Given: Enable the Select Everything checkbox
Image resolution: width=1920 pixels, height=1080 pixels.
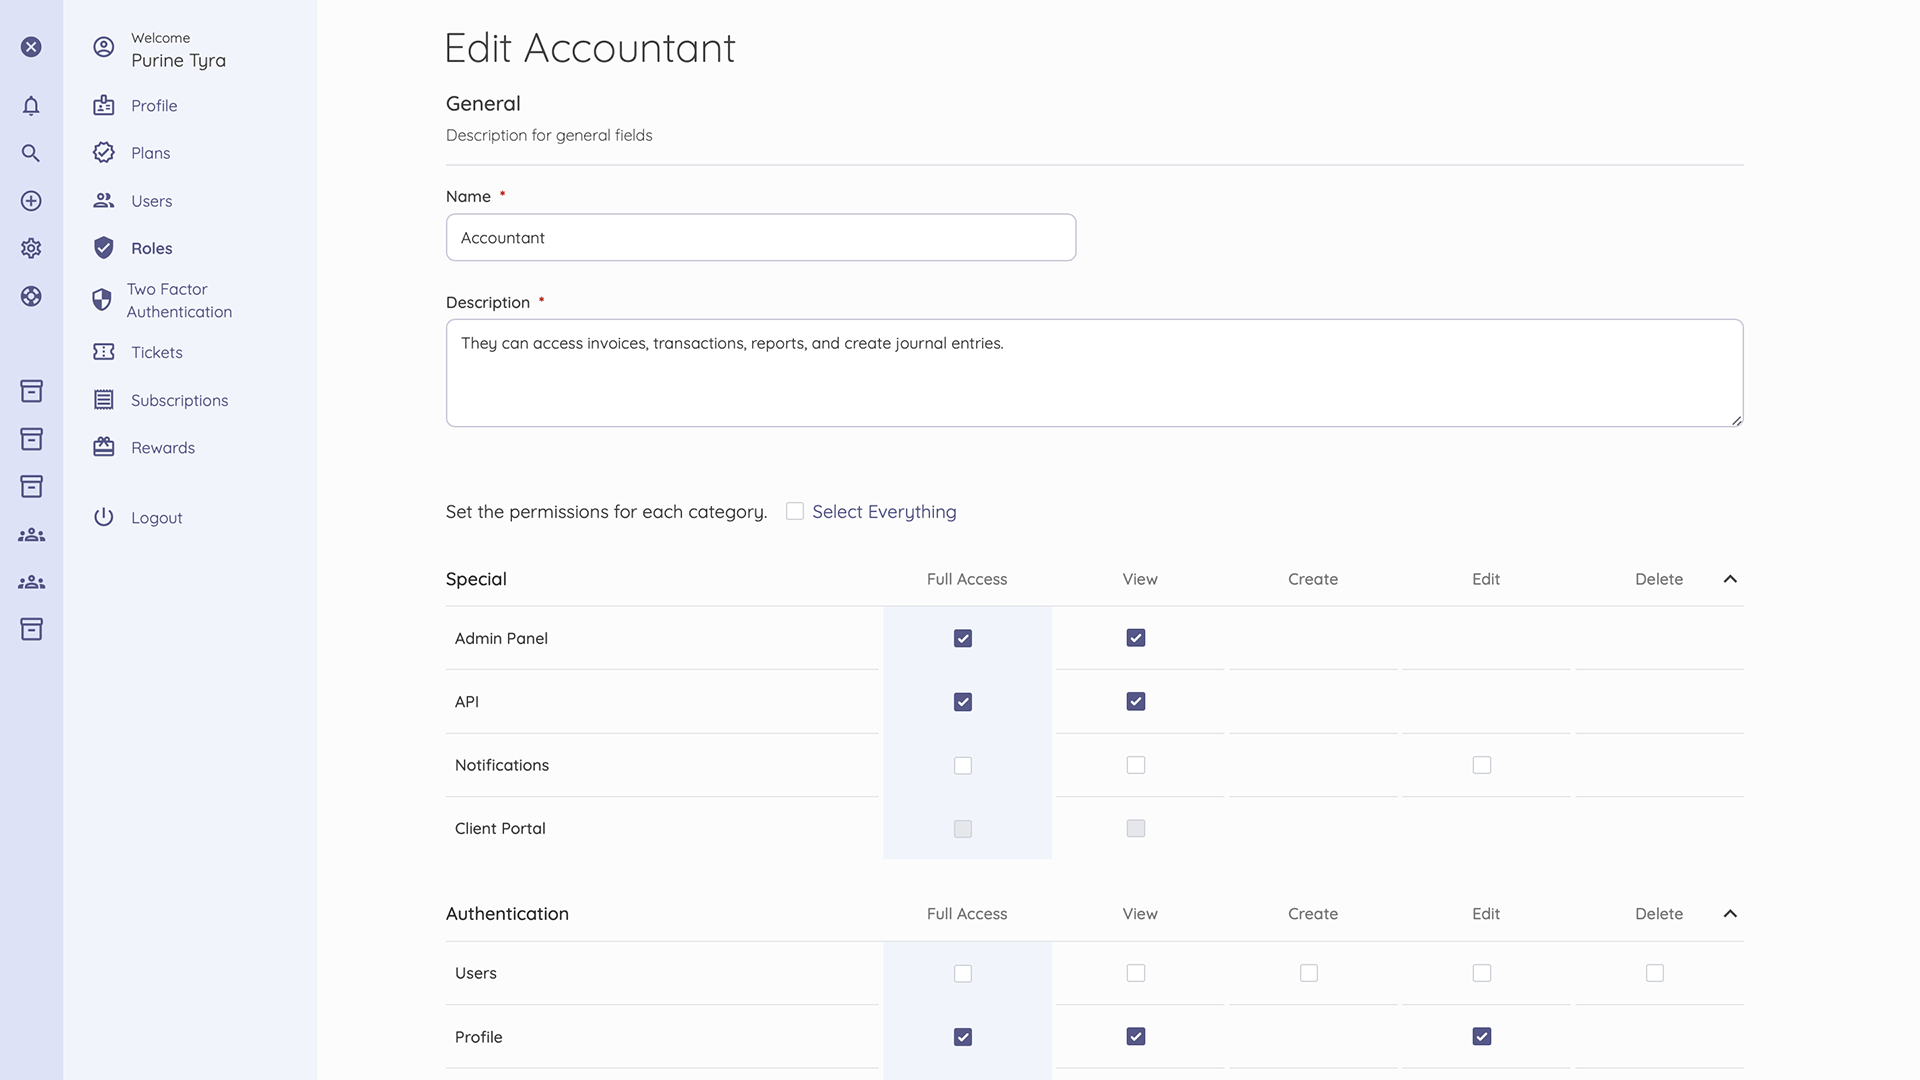Looking at the screenshot, I should [794, 511].
